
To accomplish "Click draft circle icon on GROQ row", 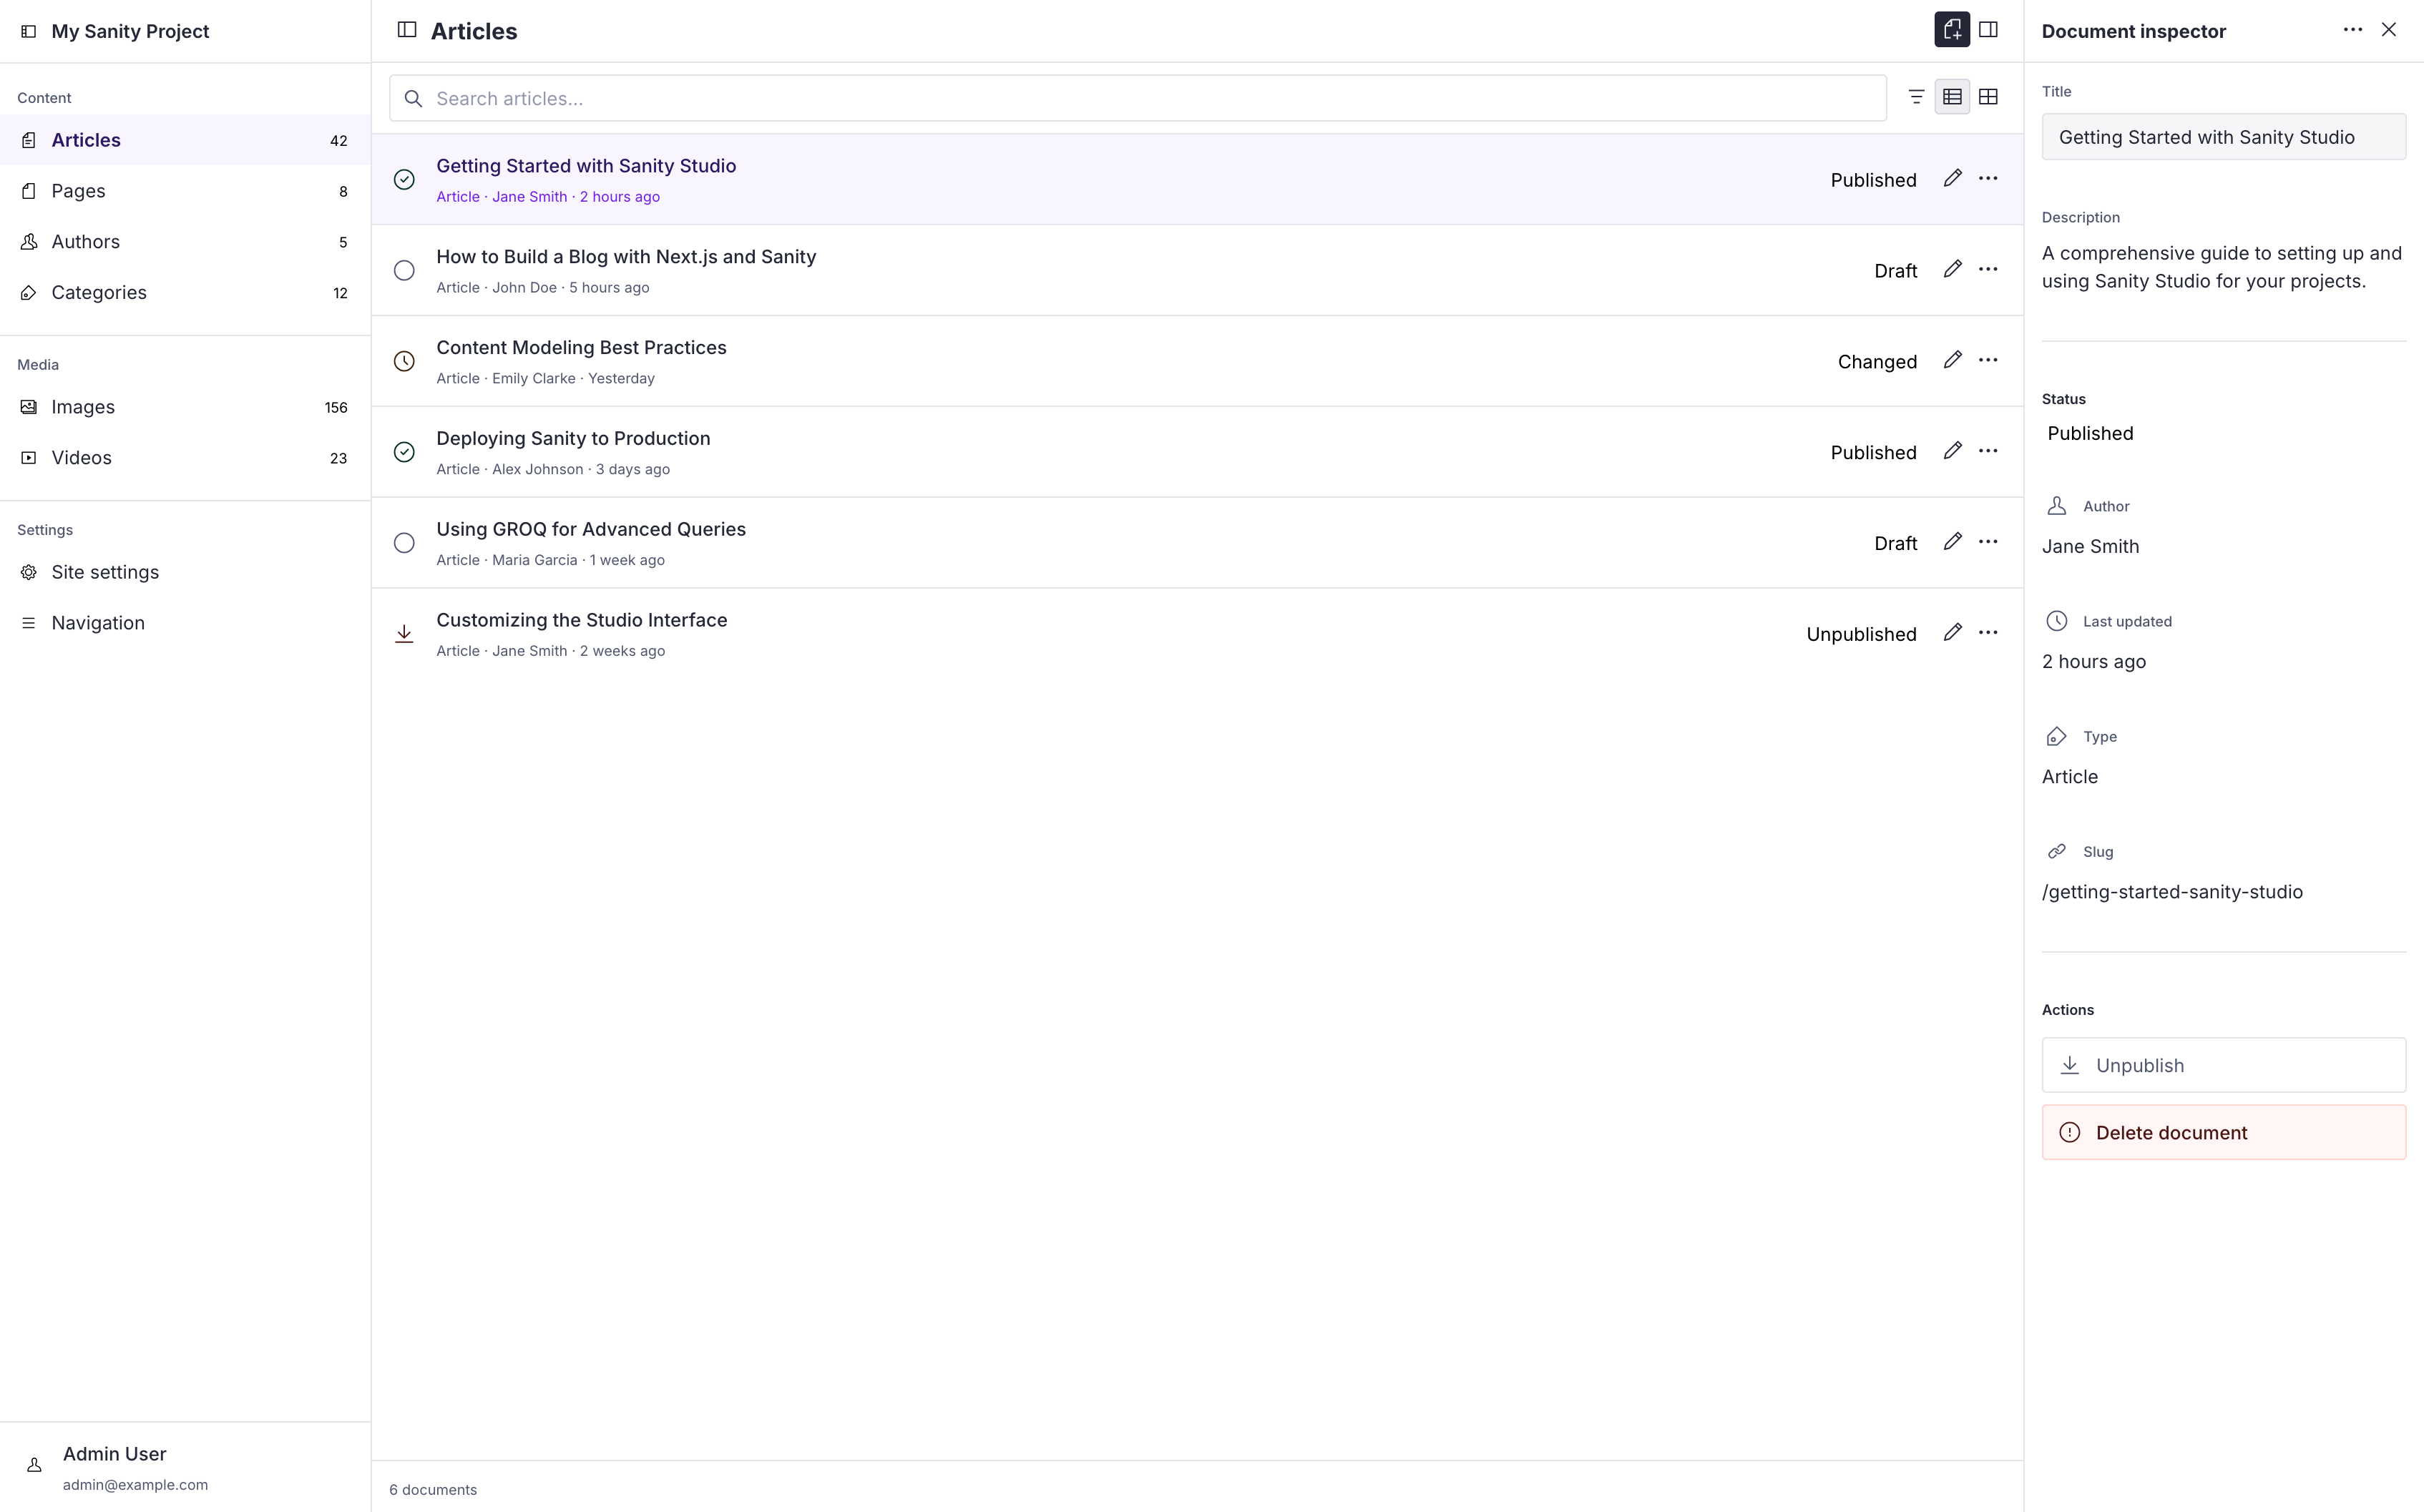I will coord(404,543).
